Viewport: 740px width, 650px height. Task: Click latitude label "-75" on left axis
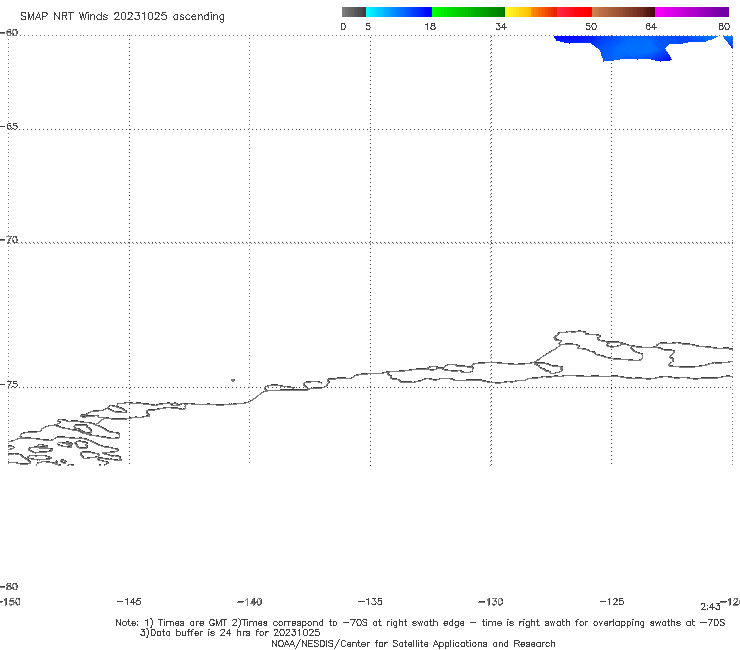[x=9, y=385]
